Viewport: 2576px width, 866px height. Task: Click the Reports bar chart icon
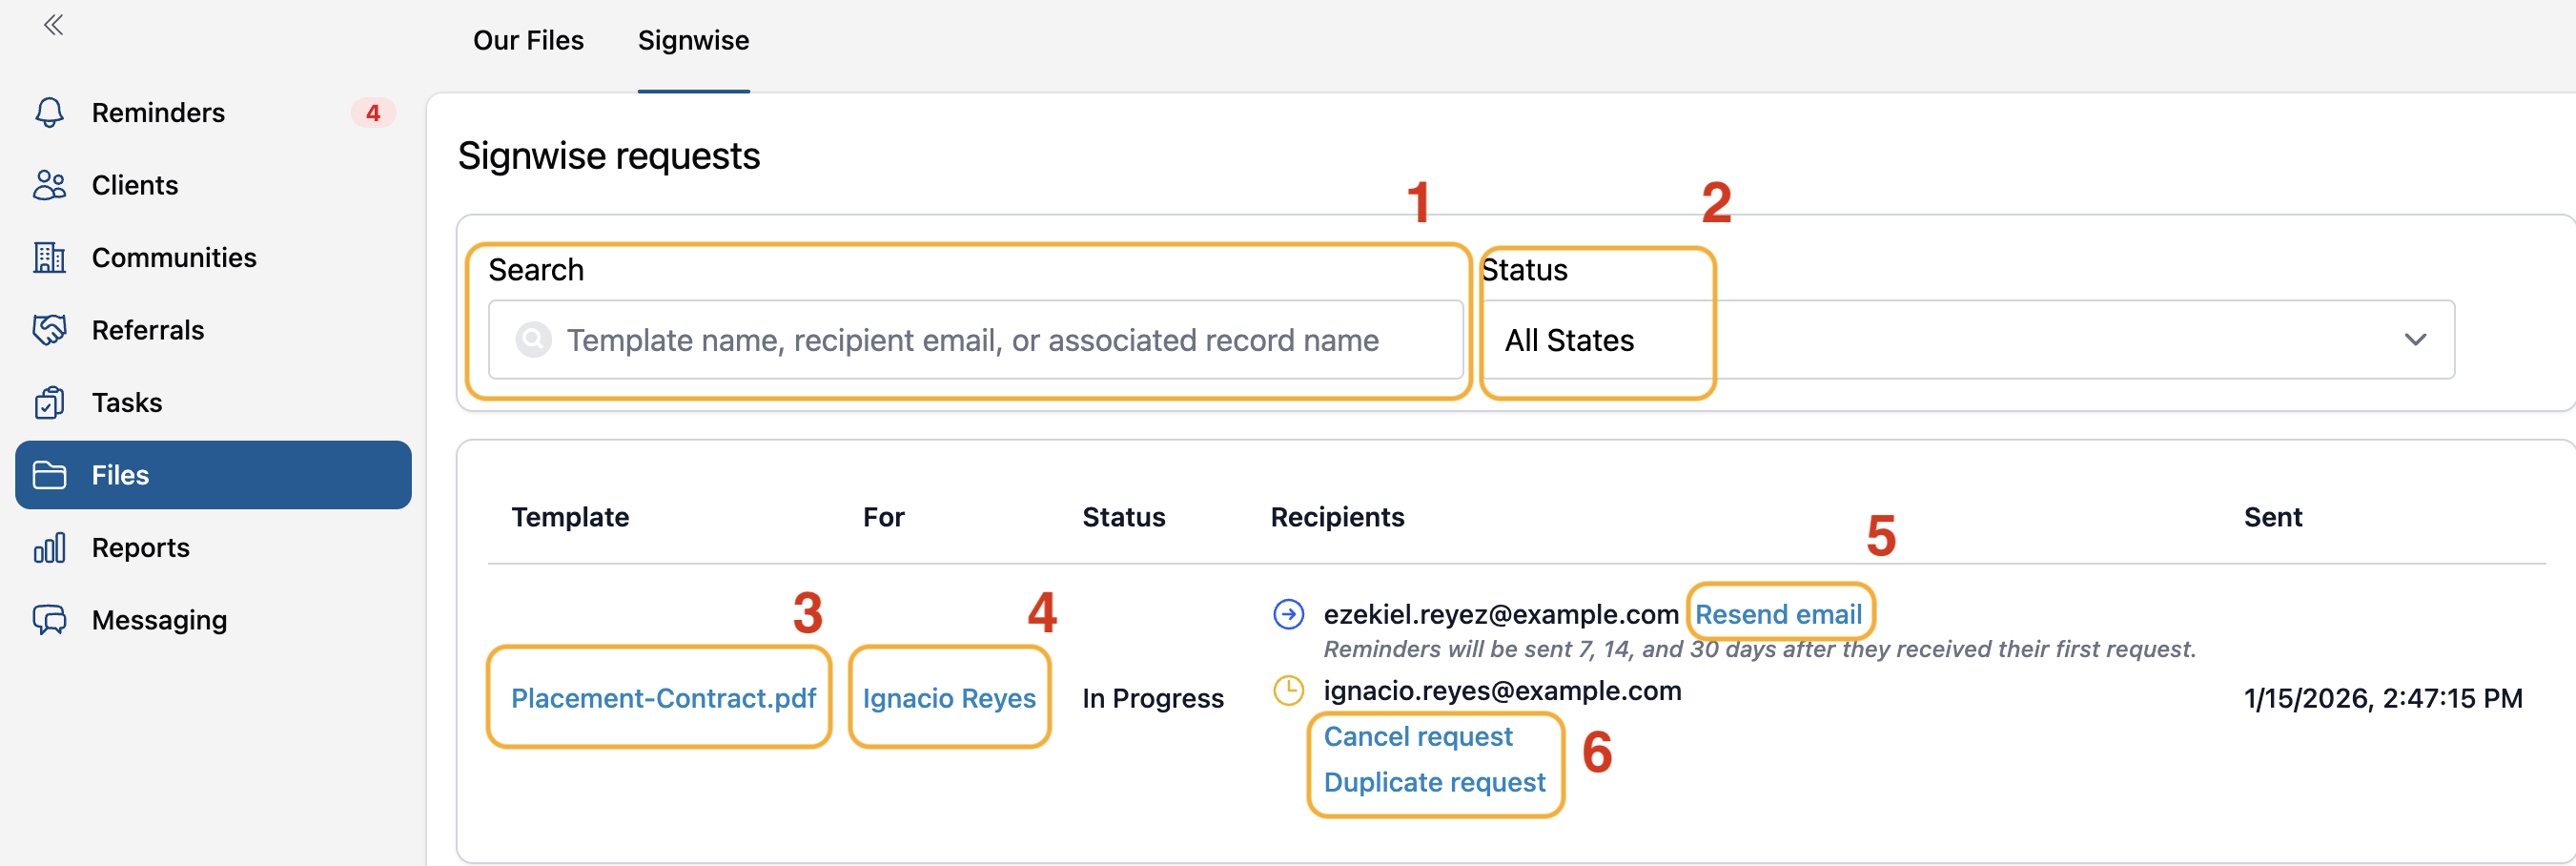tap(49, 547)
